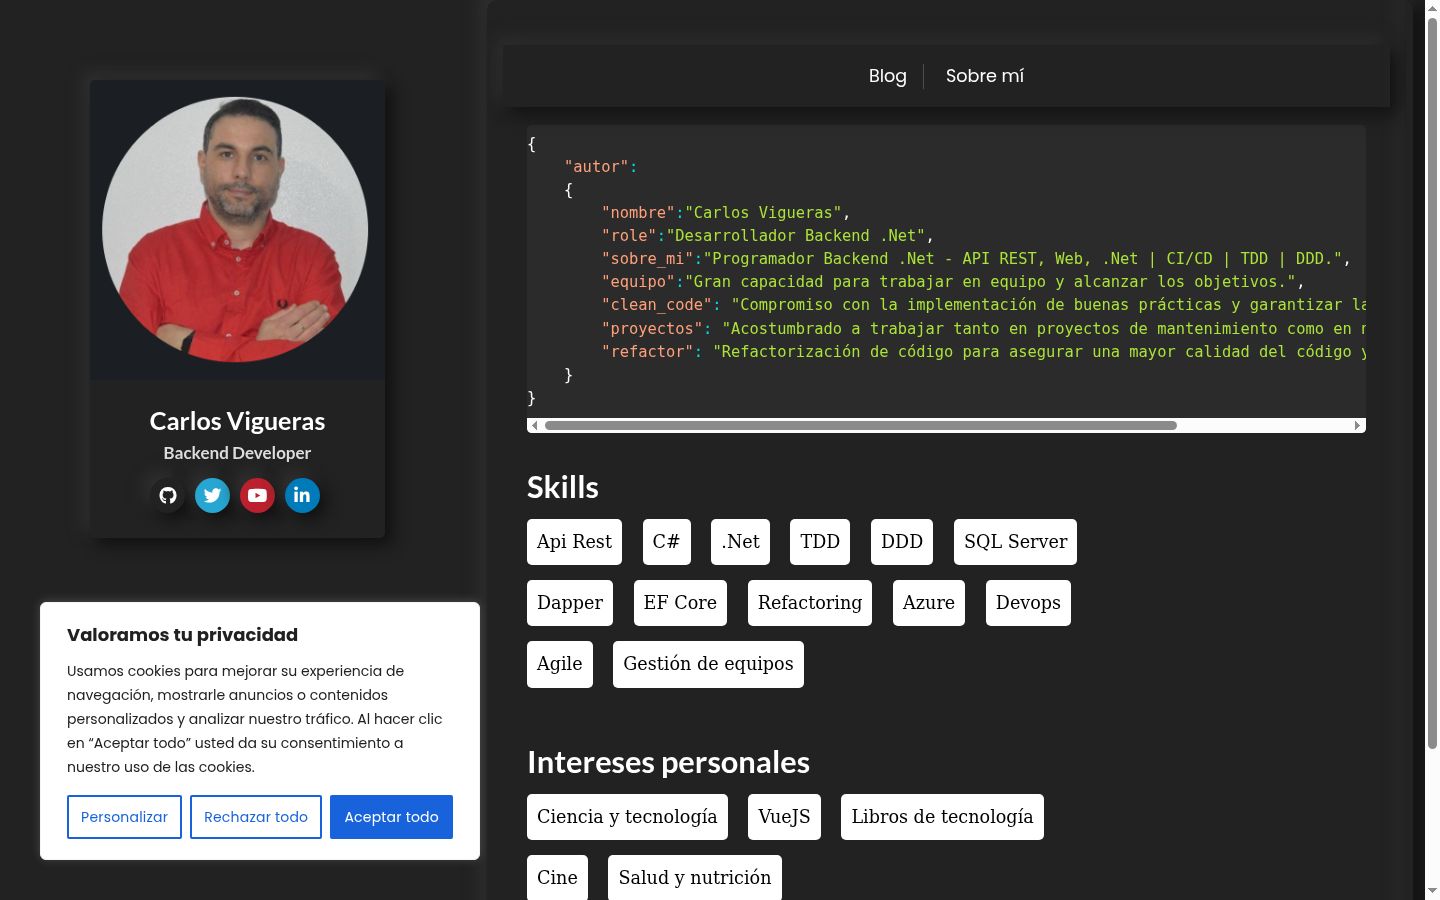Click the Salud y nutrición tag
1440x900 pixels.
tap(695, 878)
